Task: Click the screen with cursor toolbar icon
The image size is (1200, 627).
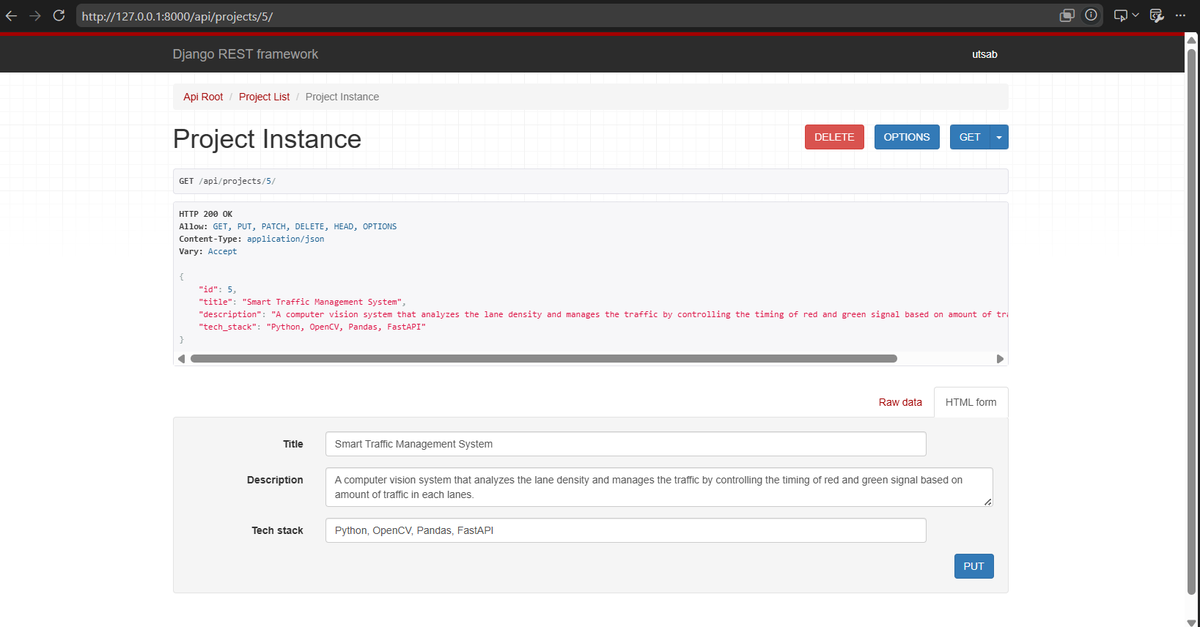Action: 1120,16
